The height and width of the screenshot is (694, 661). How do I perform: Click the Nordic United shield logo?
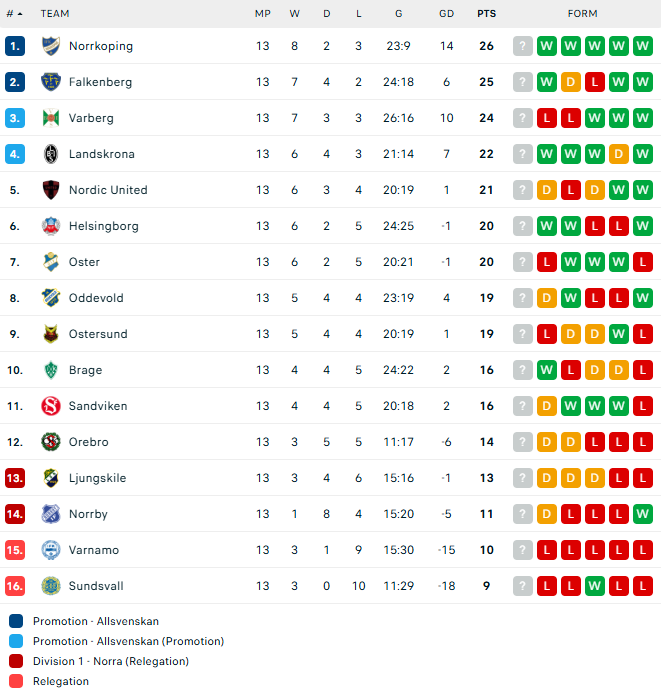[50, 190]
